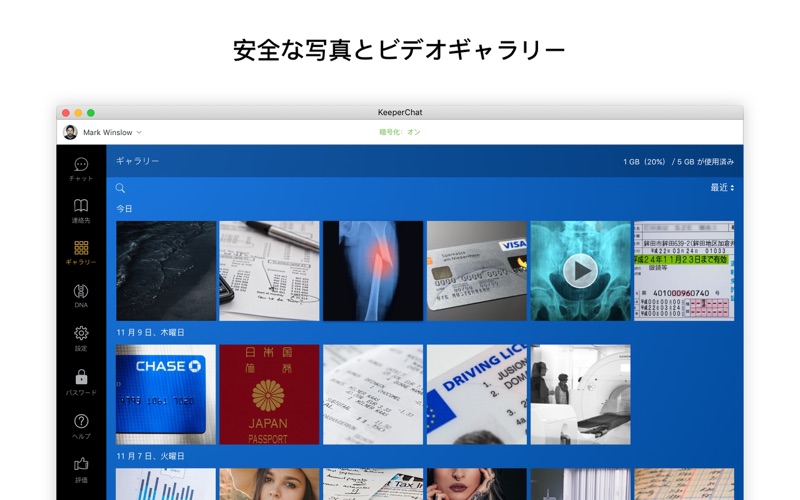Open the broken bone X-ray image
The width and height of the screenshot is (800, 500).
[x=373, y=271]
